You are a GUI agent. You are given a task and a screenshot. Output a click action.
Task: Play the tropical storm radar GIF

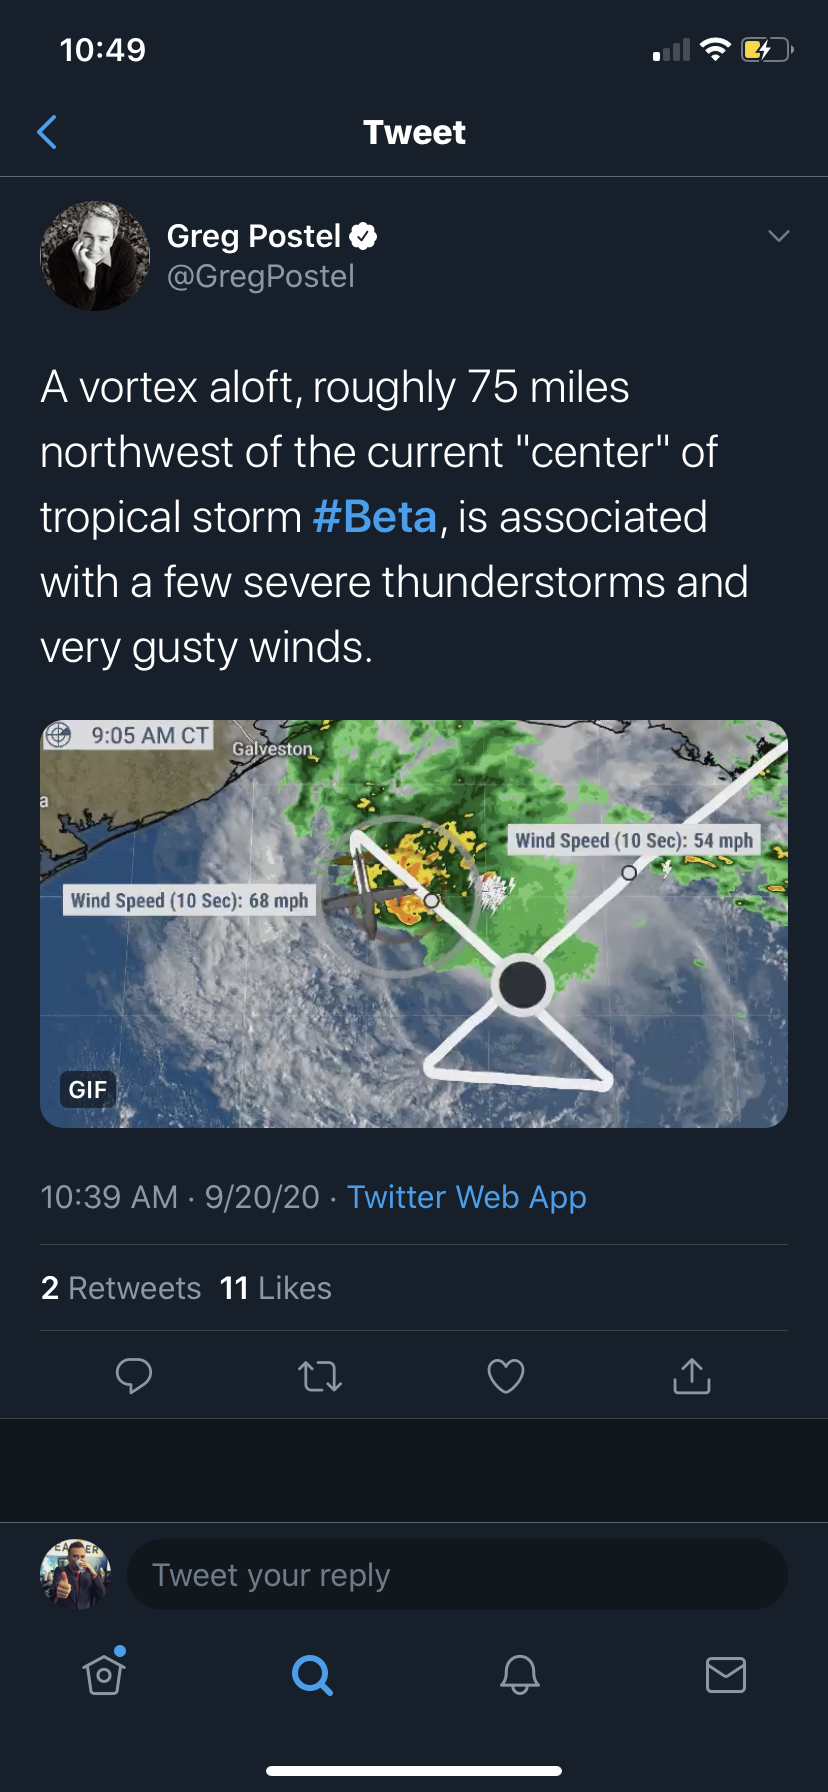click(x=414, y=924)
